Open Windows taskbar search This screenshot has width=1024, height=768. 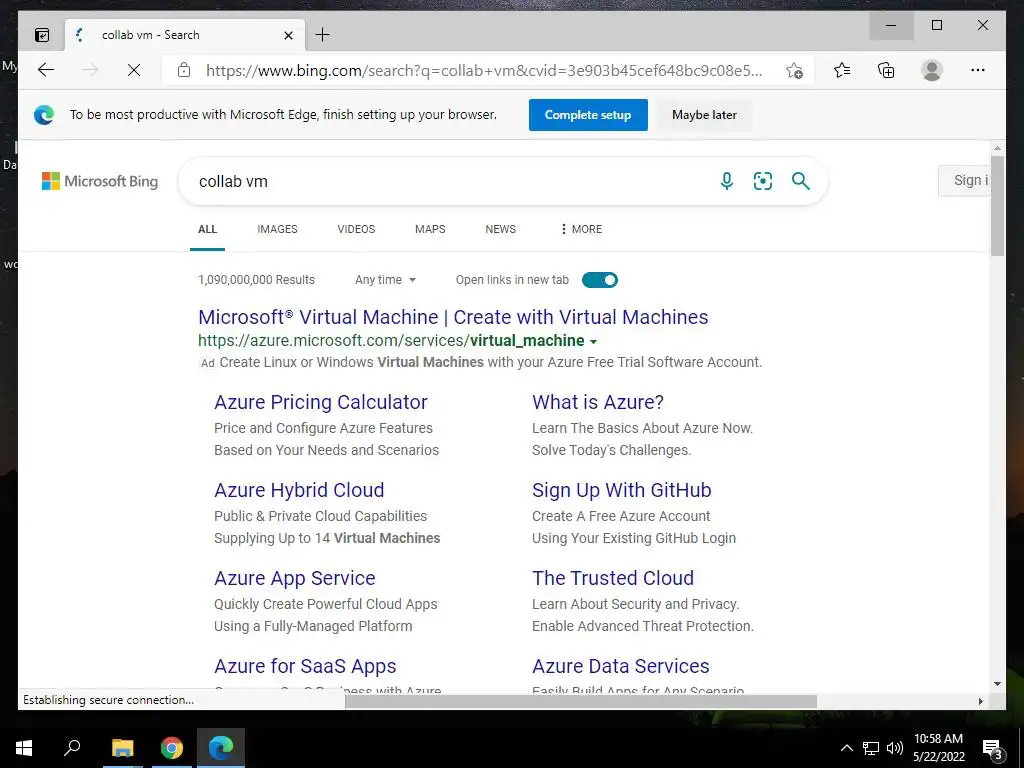coord(72,748)
